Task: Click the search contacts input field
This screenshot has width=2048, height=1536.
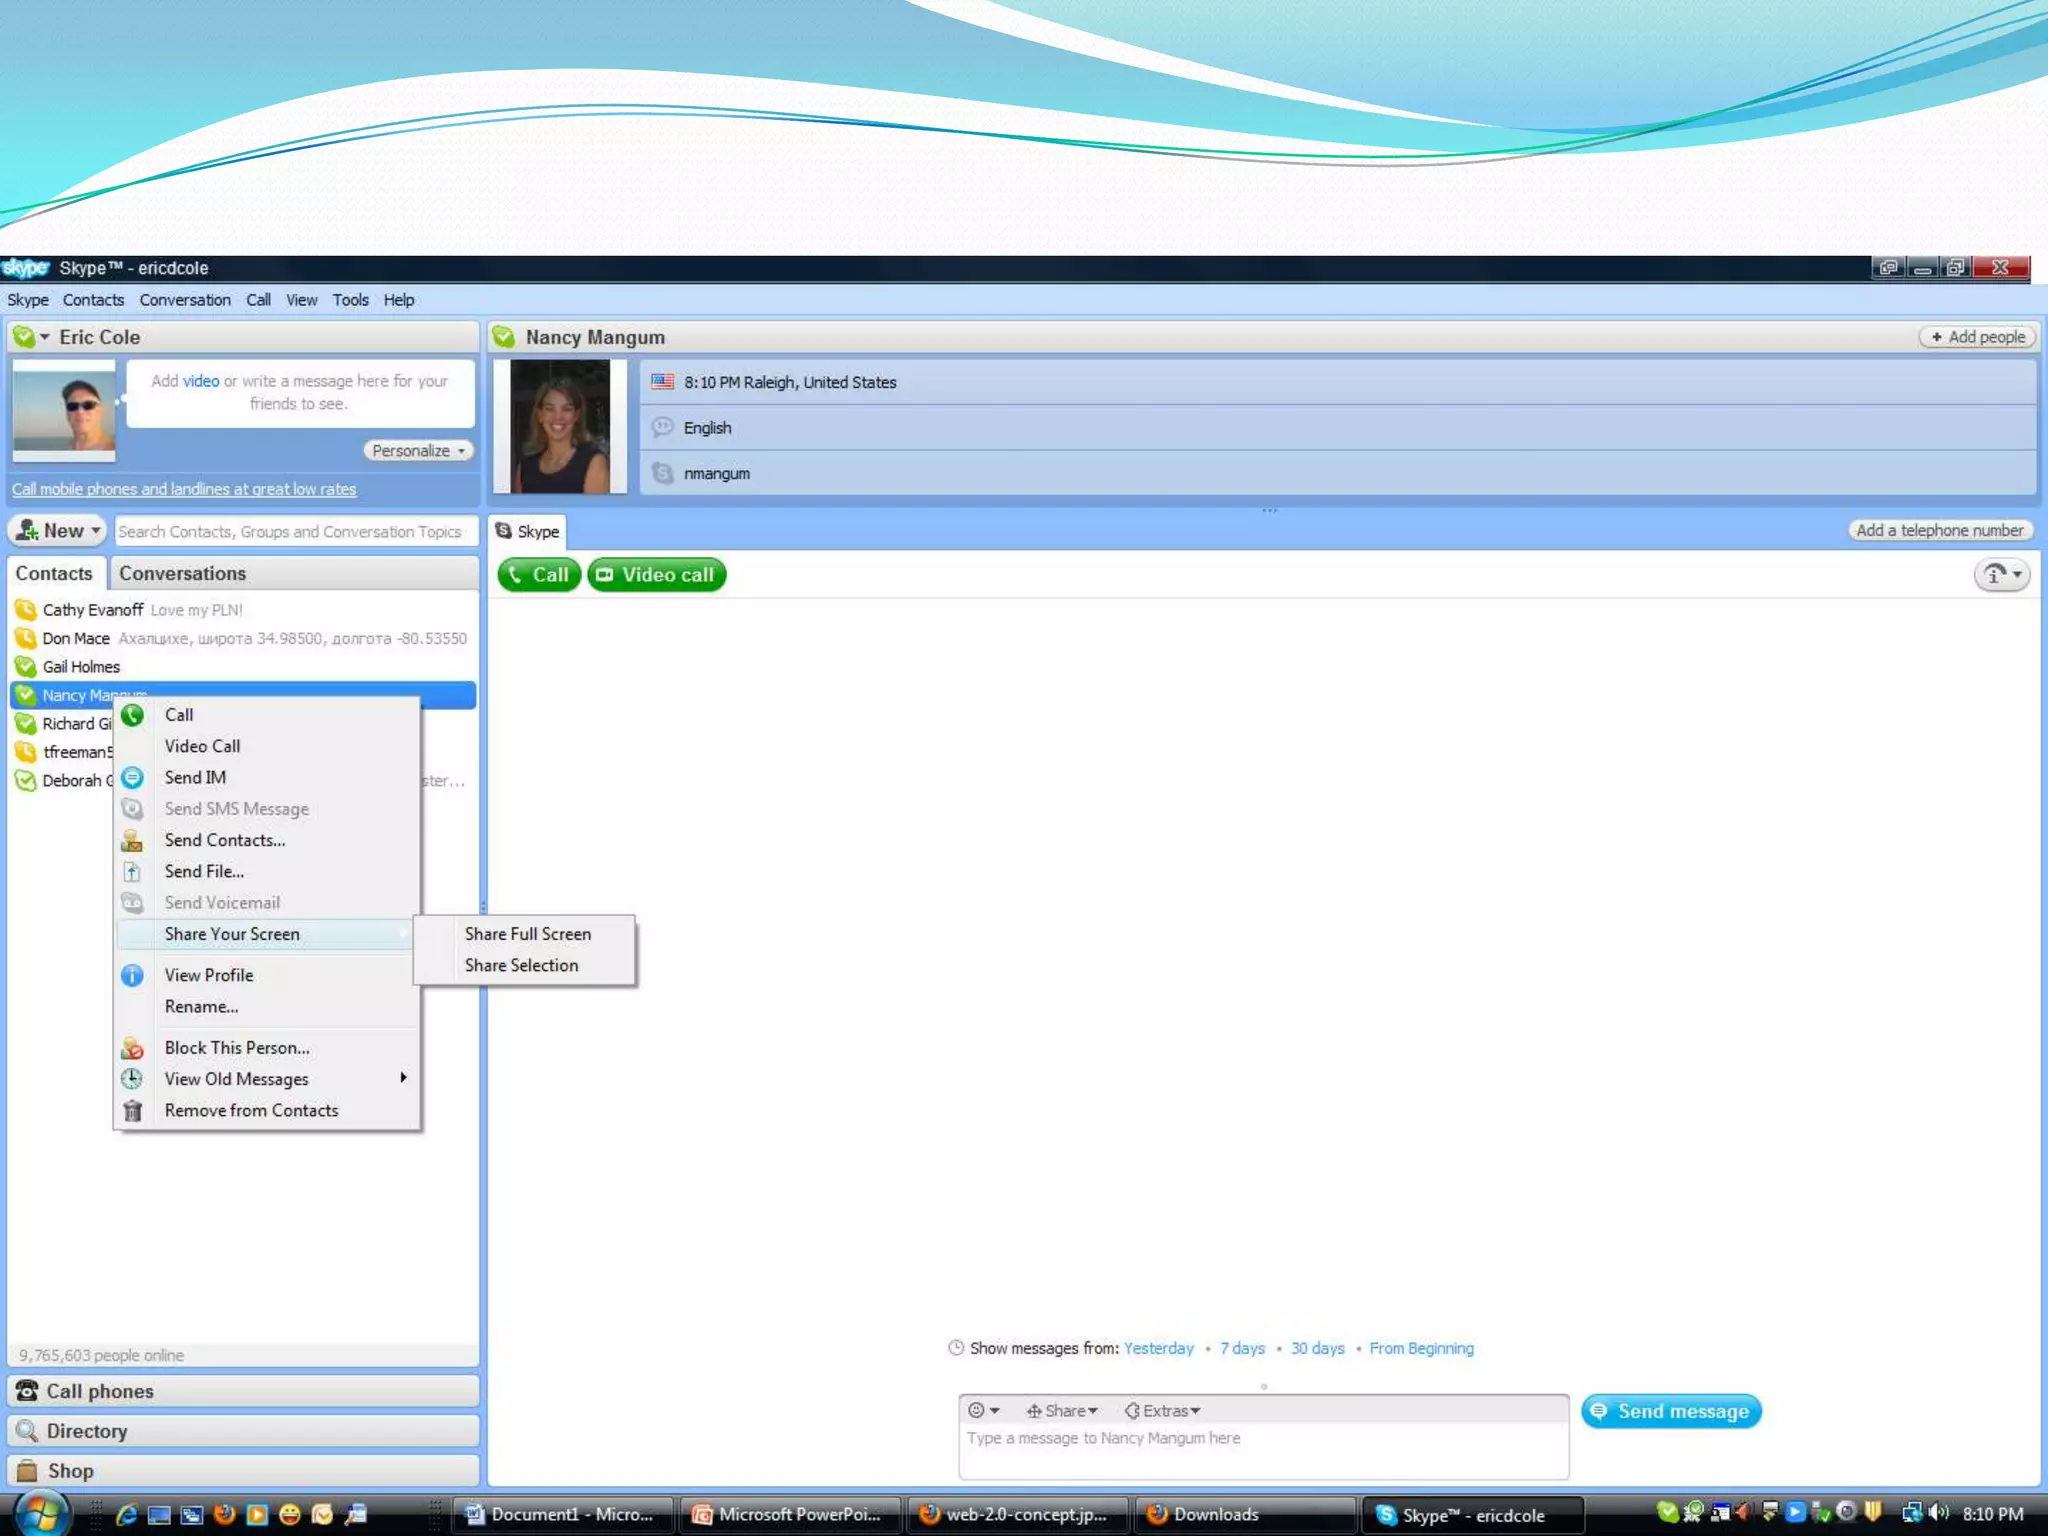Action: (x=290, y=532)
